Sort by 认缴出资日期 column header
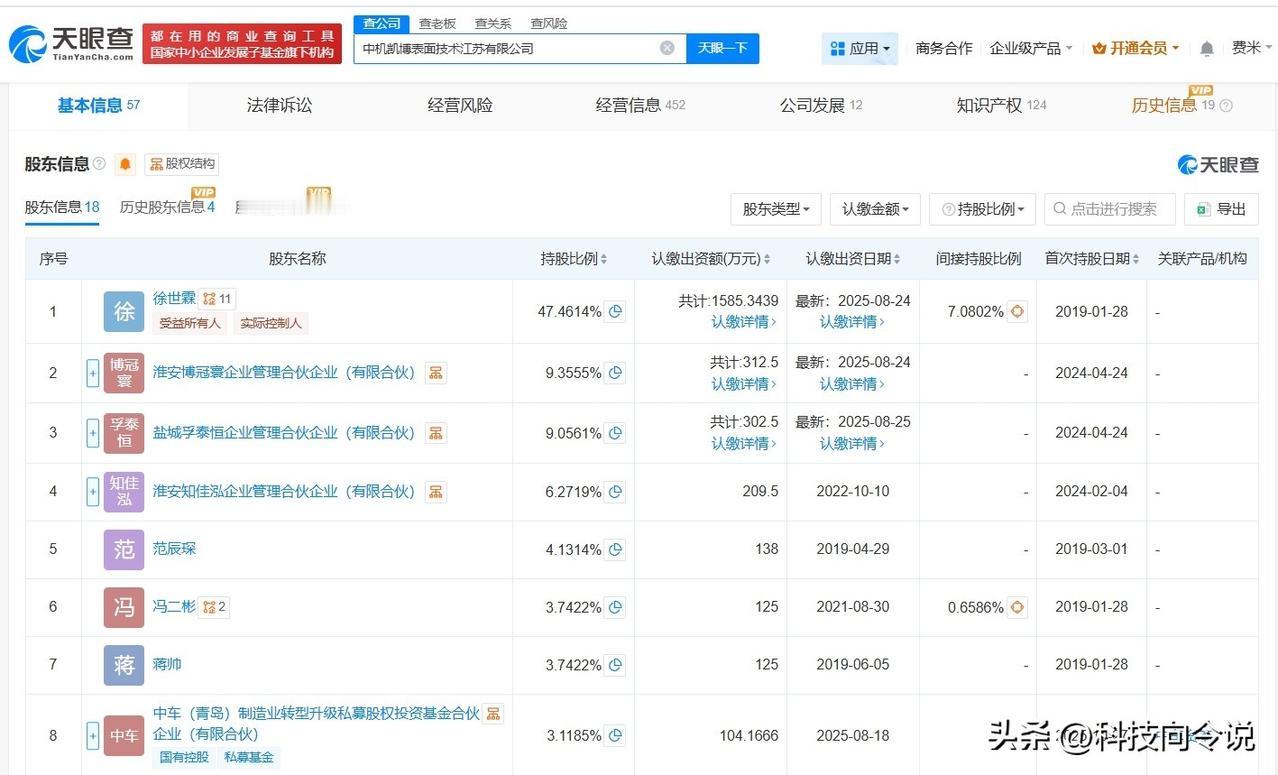This screenshot has width=1278, height=775. (853, 259)
